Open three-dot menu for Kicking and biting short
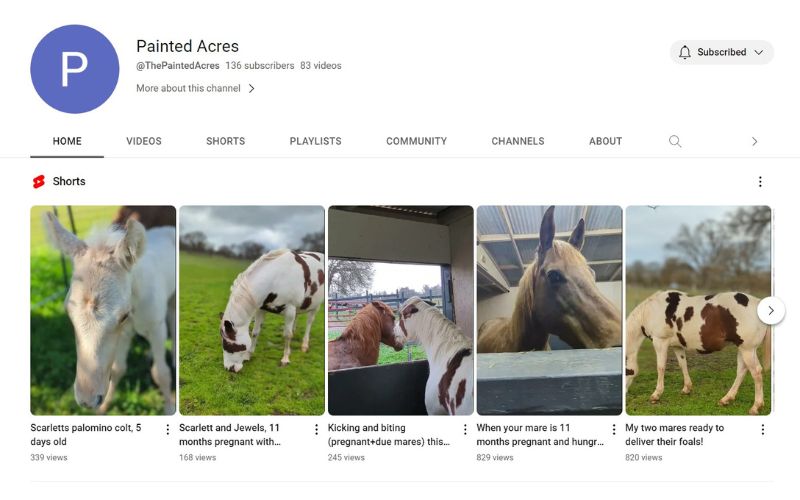 point(465,430)
